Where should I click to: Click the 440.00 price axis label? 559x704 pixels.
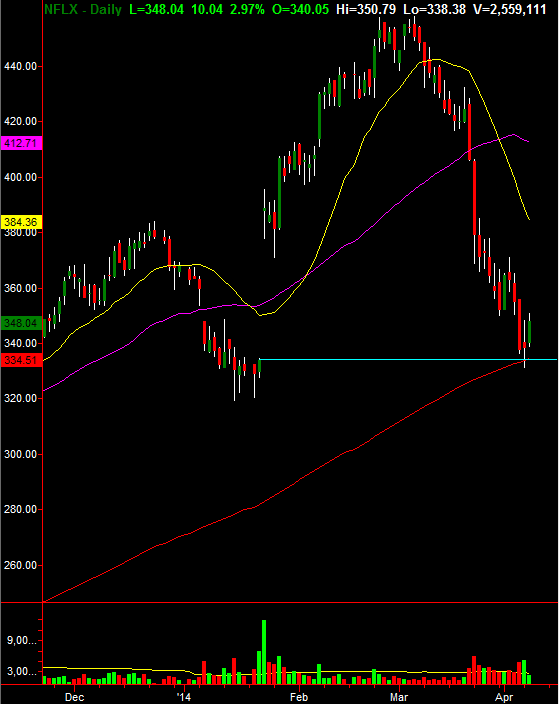point(21,66)
